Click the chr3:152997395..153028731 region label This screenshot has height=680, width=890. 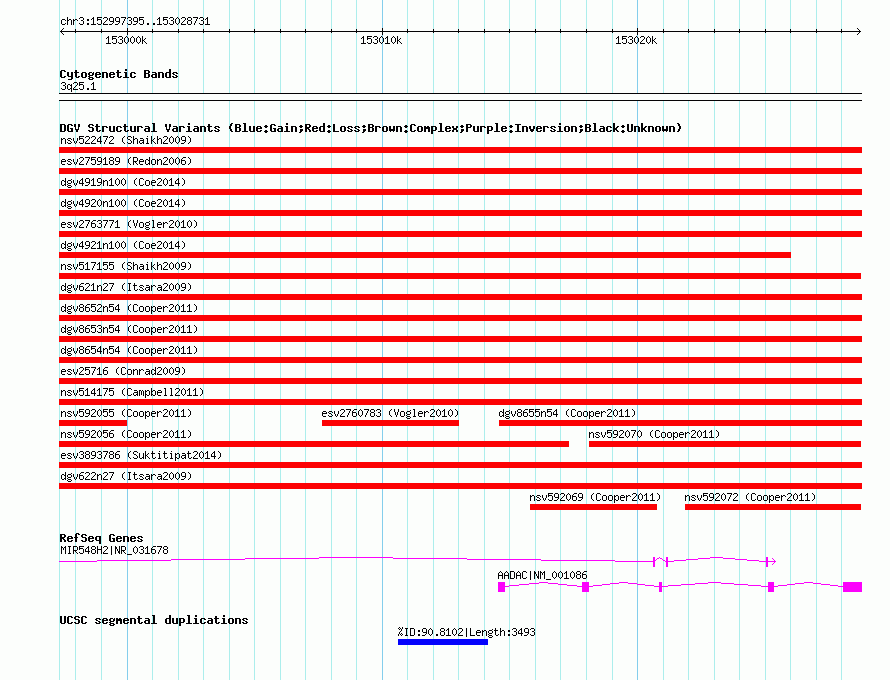coord(135,21)
